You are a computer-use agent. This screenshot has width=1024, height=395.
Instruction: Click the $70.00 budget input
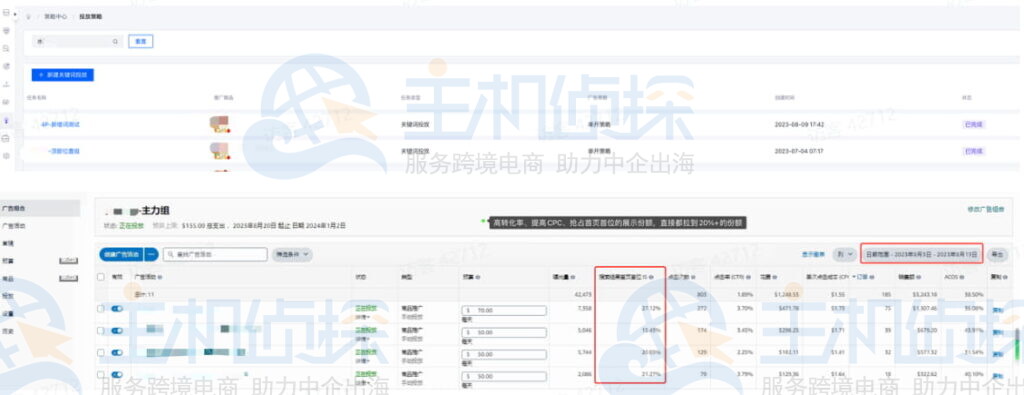click(504, 311)
